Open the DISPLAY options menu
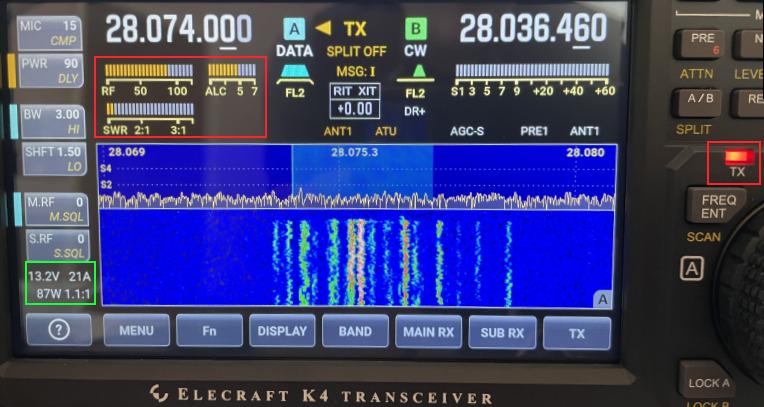764x407 pixels. click(x=282, y=331)
